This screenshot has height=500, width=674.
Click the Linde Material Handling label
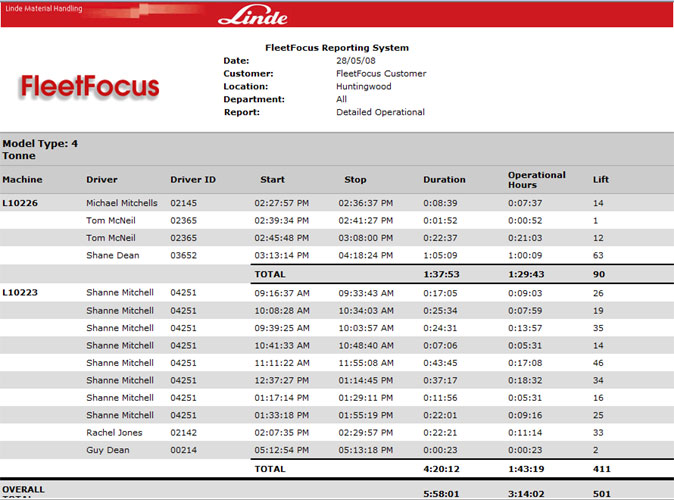click(x=43, y=8)
